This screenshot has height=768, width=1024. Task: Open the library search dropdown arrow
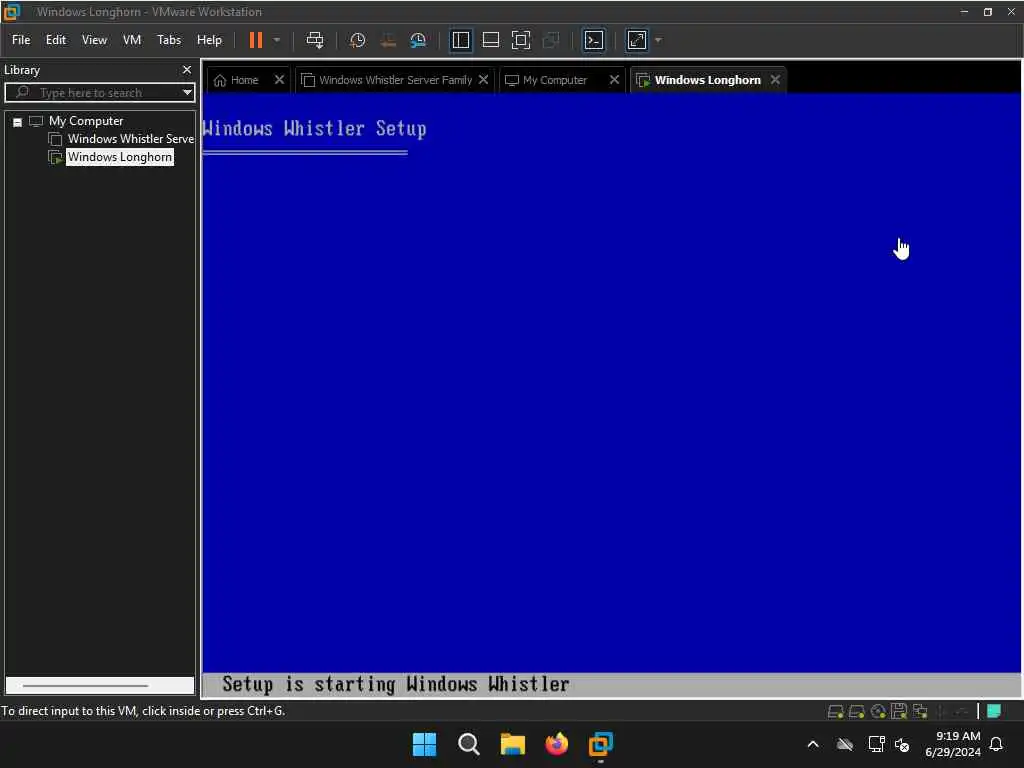pos(187,93)
